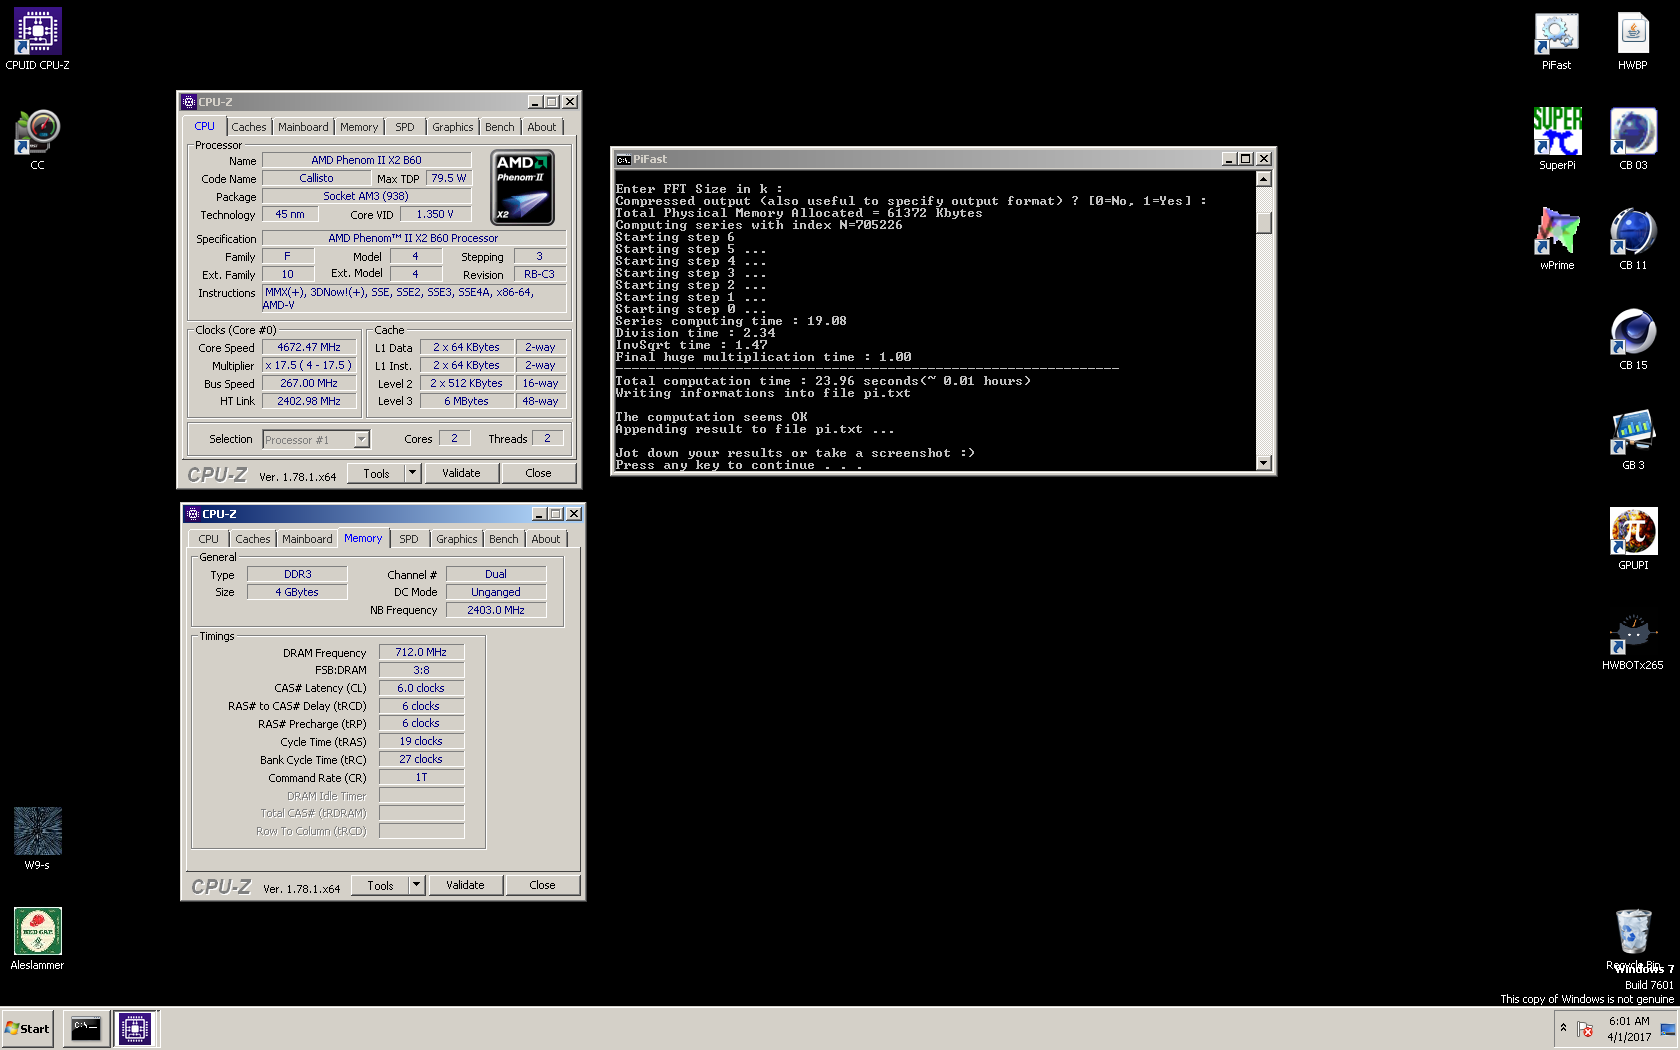Open Tools dropdown arrow in top CPU-Z
Image resolution: width=1680 pixels, height=1050 pixels.
pos(413,473)
